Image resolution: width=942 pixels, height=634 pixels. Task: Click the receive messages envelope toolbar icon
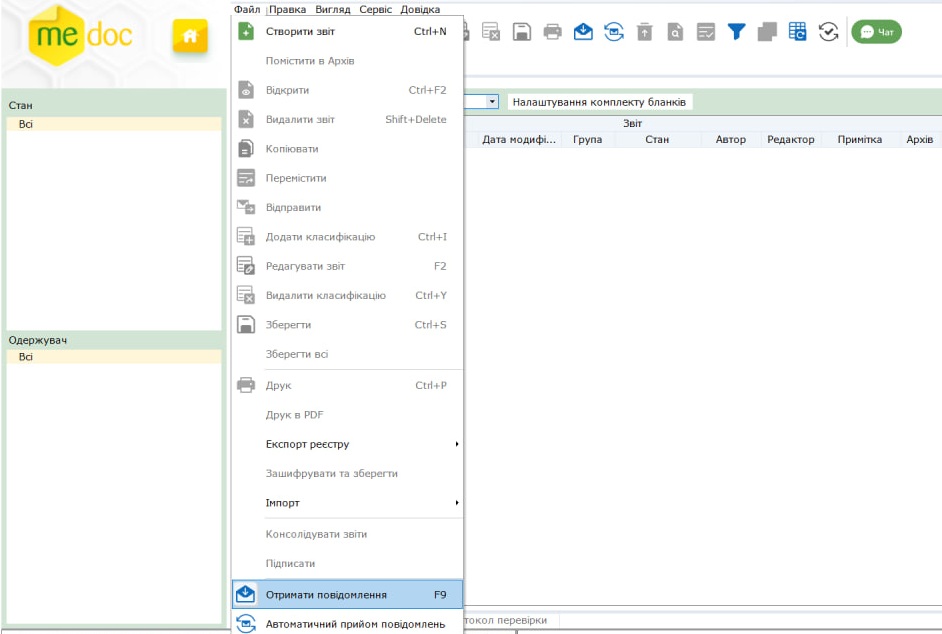coord(583,32)
